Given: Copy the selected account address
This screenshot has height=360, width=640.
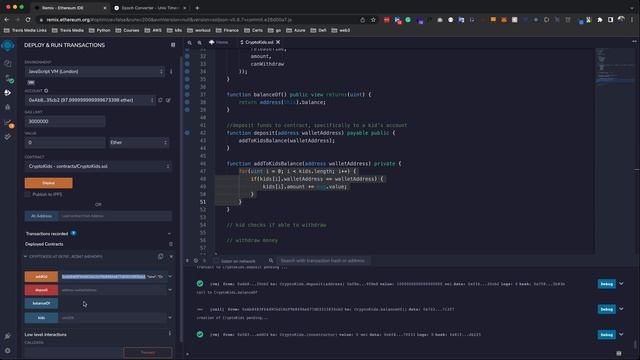Looking at the screenshot, I should tap(160, 100).
